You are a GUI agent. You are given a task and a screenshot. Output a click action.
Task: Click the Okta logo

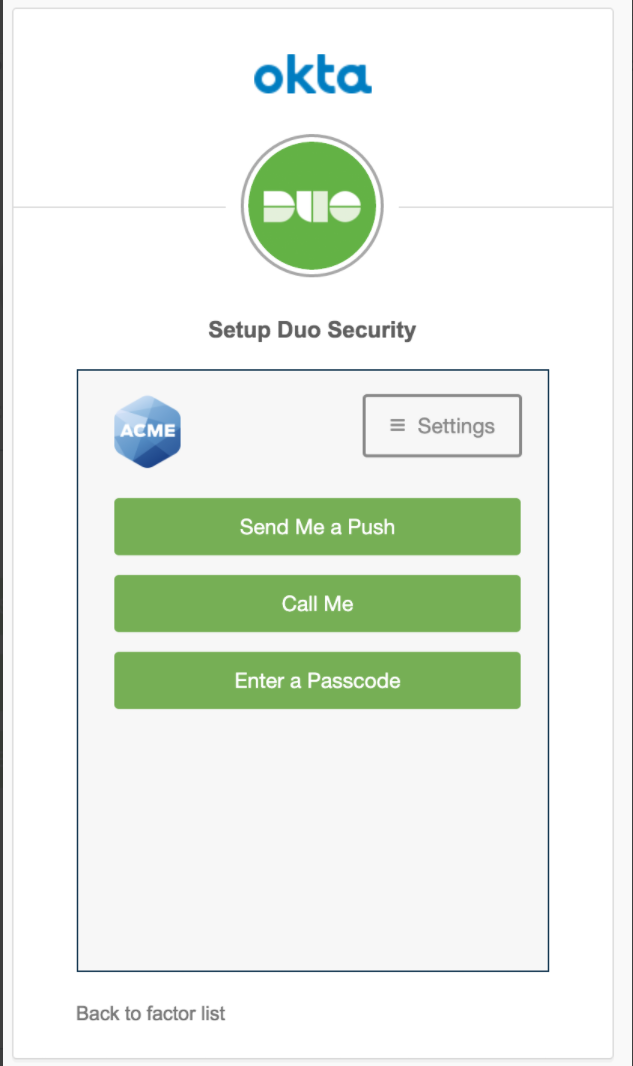313,74
